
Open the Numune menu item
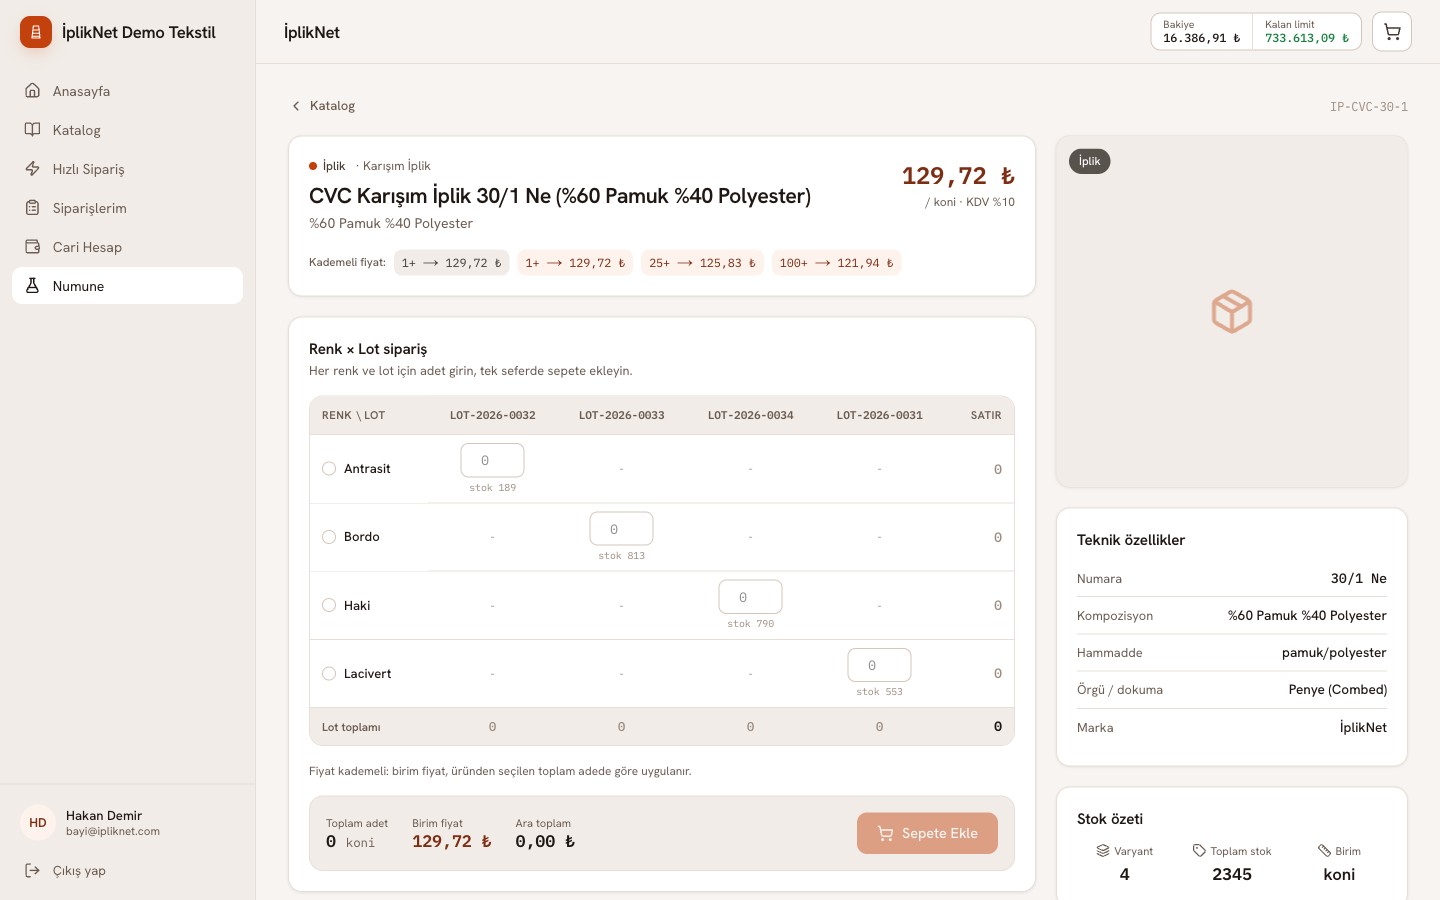click(127, 286)
